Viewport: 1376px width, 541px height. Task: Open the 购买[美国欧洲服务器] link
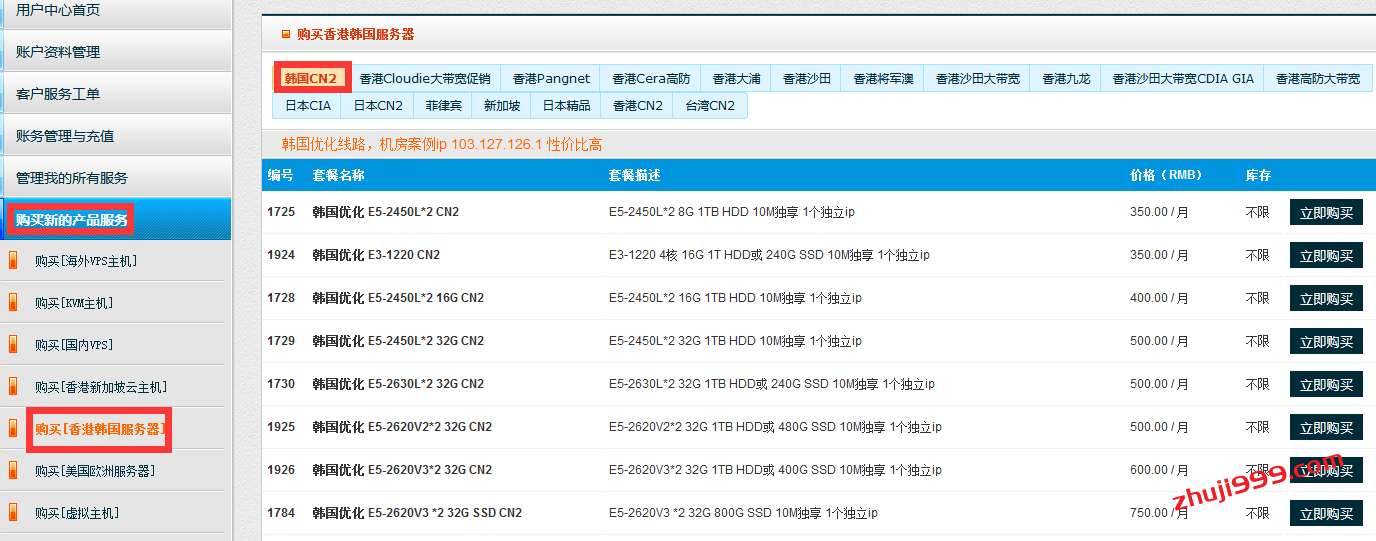tap(95, 471)
